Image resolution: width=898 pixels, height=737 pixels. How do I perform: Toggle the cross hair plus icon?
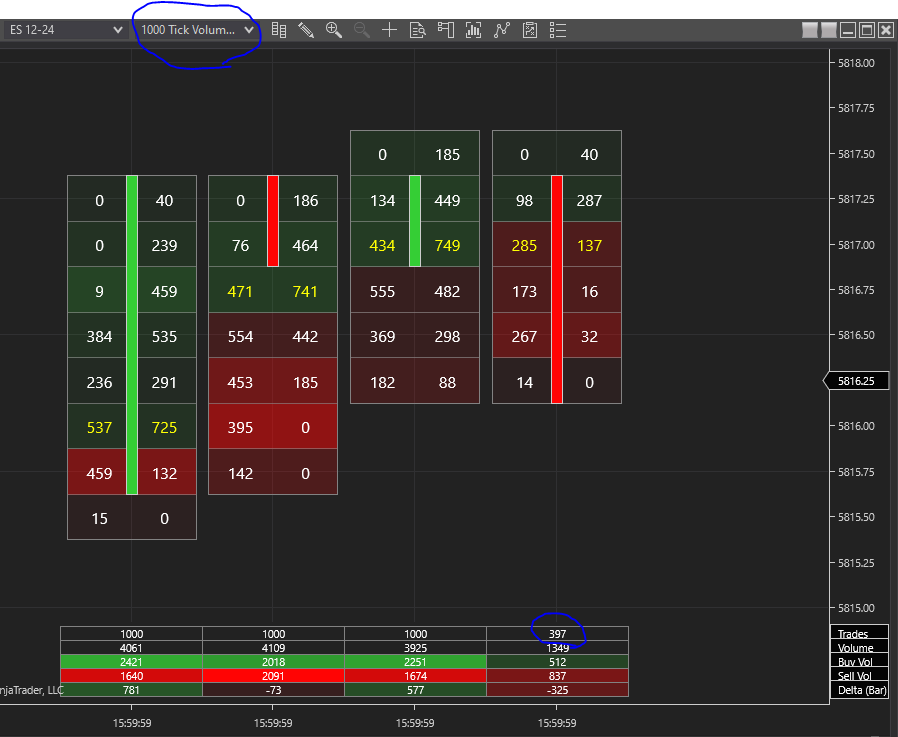(389, 30)
